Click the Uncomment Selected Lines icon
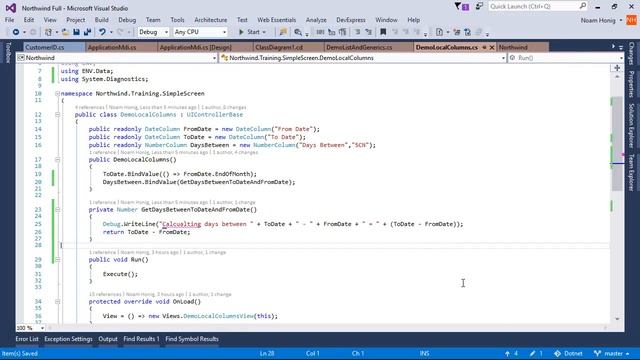The image size is (640, 360). click(x=368, y=32)
